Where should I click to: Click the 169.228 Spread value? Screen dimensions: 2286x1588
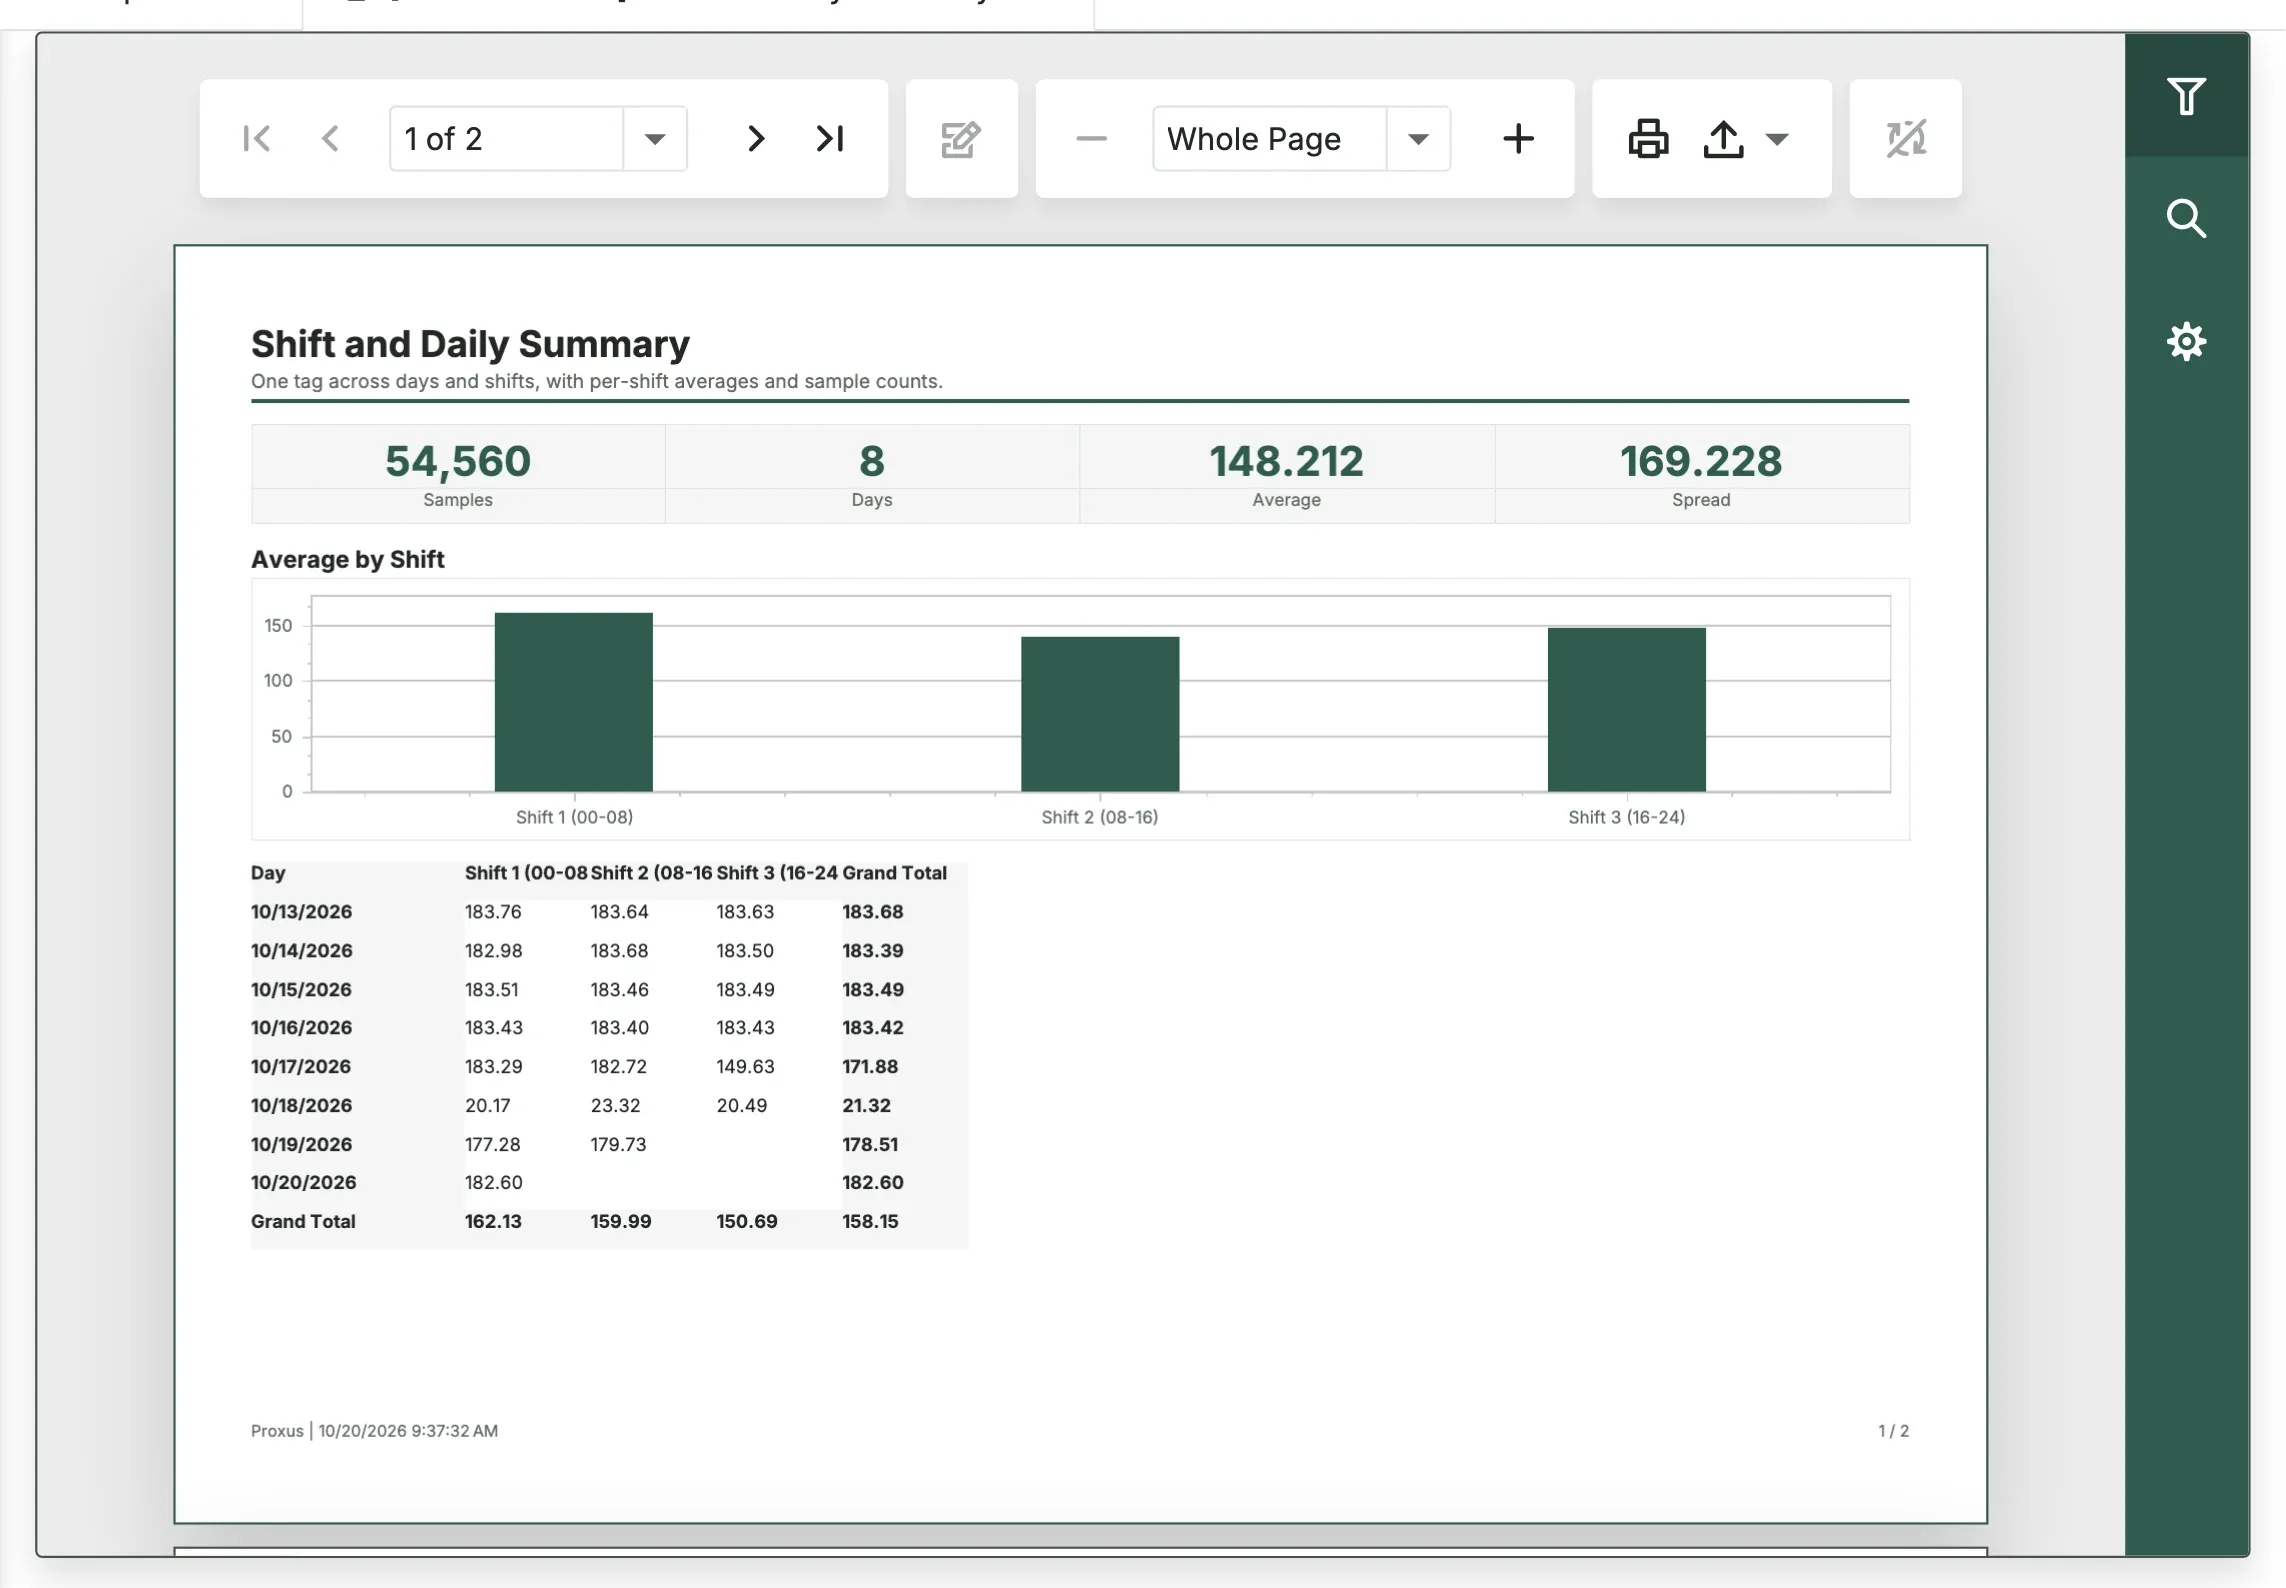1701,461
